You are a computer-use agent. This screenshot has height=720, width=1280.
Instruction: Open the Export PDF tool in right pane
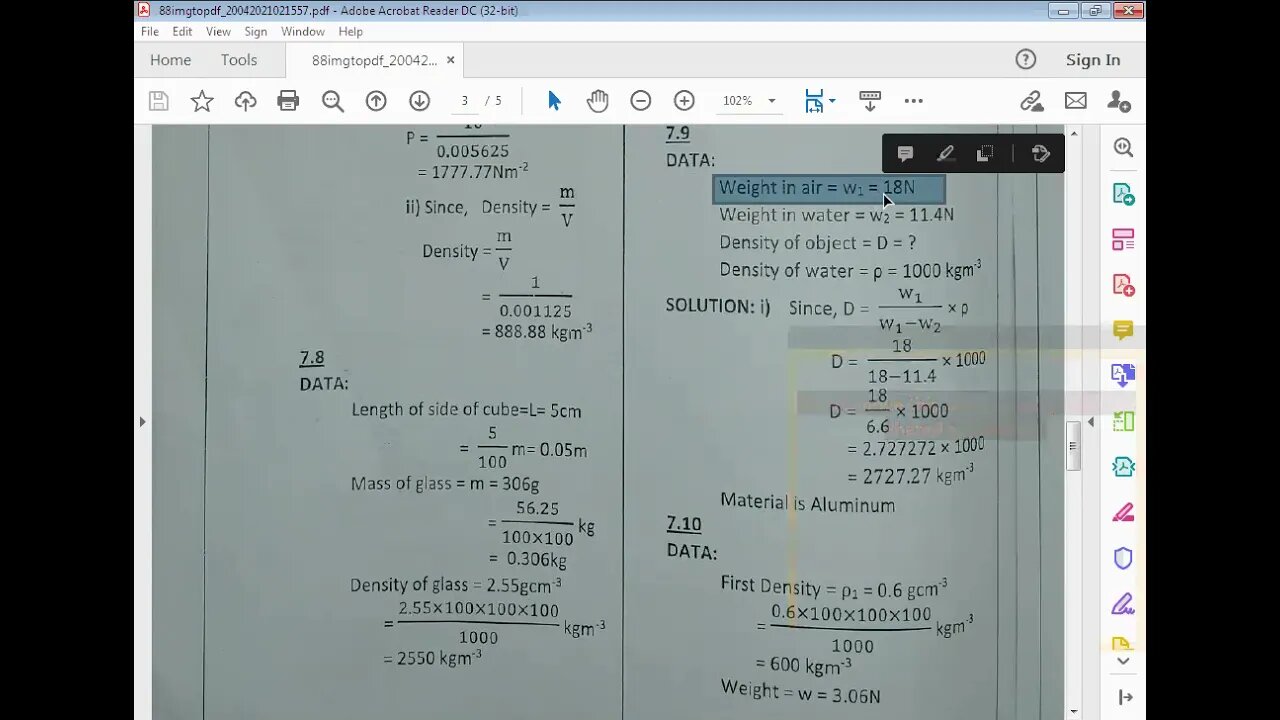(x=1123, y=194)
